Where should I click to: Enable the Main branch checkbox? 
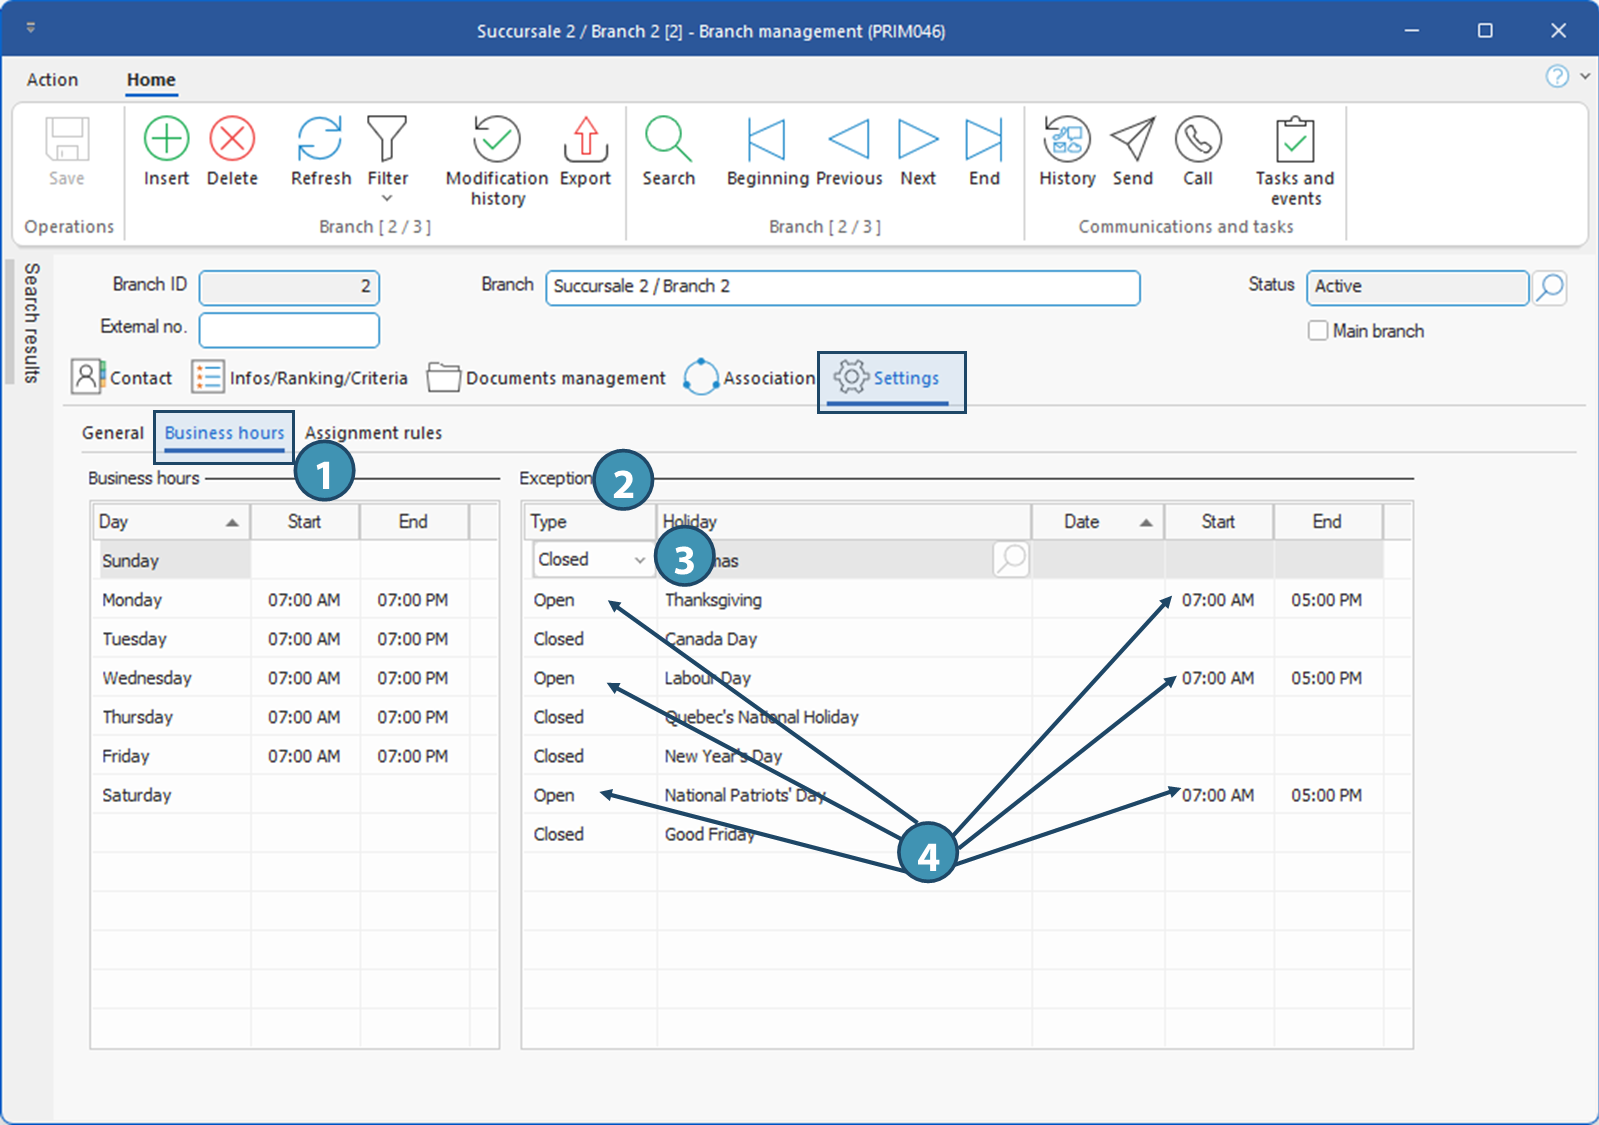[1318, 331]
